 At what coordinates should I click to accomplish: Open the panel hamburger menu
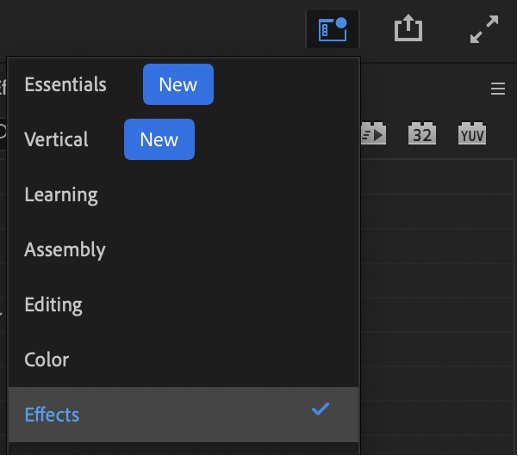point(498,89)
